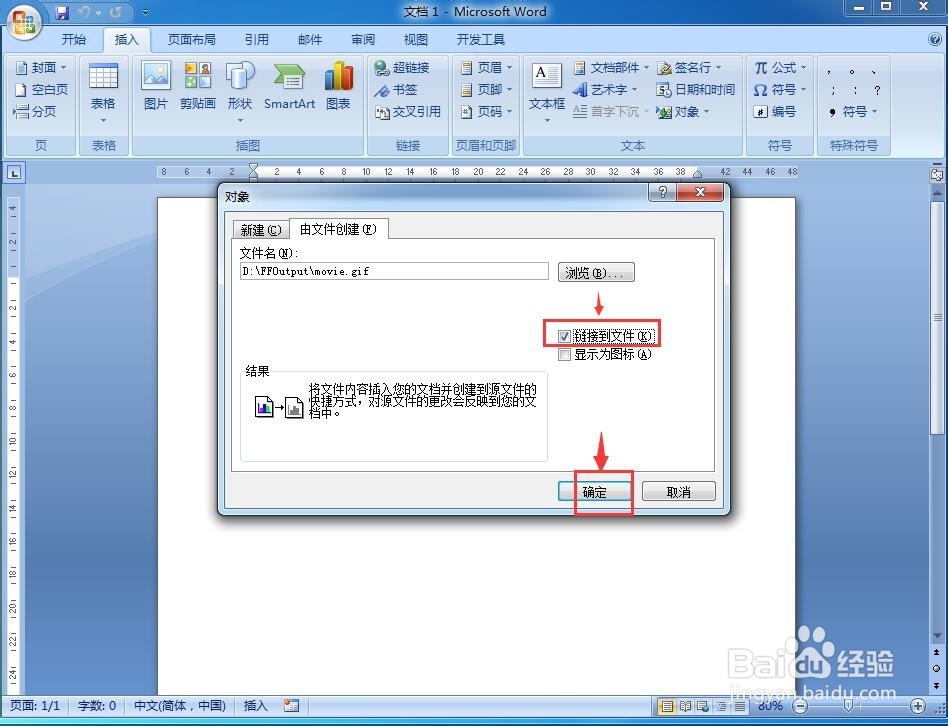Open the View (视图) tab
The width and height of the screenshot is (948, 726).
(x=416, y=40)
